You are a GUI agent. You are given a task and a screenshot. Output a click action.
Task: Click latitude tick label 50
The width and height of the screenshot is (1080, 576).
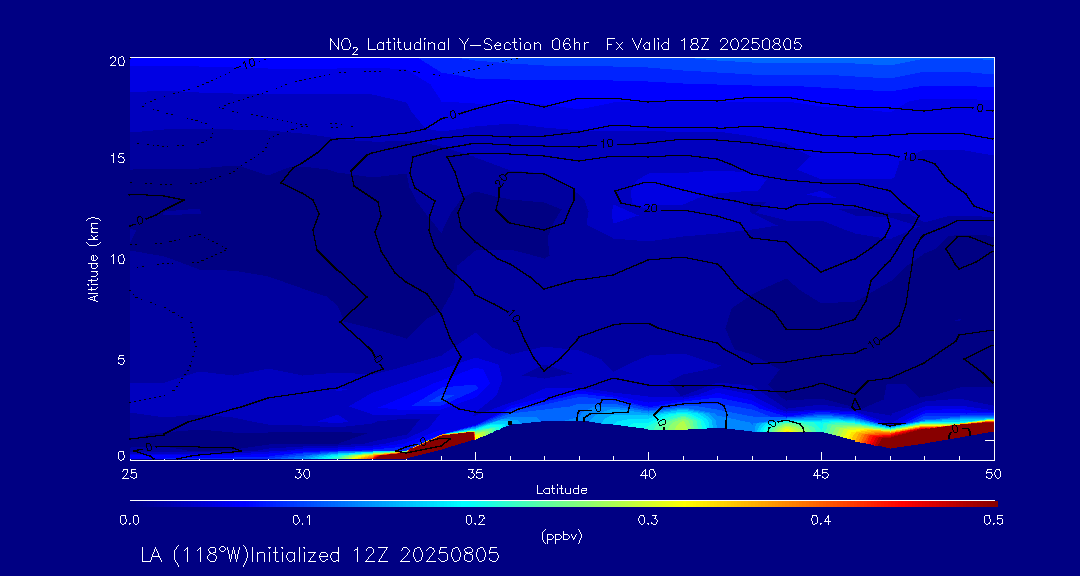tap(994, 474)
